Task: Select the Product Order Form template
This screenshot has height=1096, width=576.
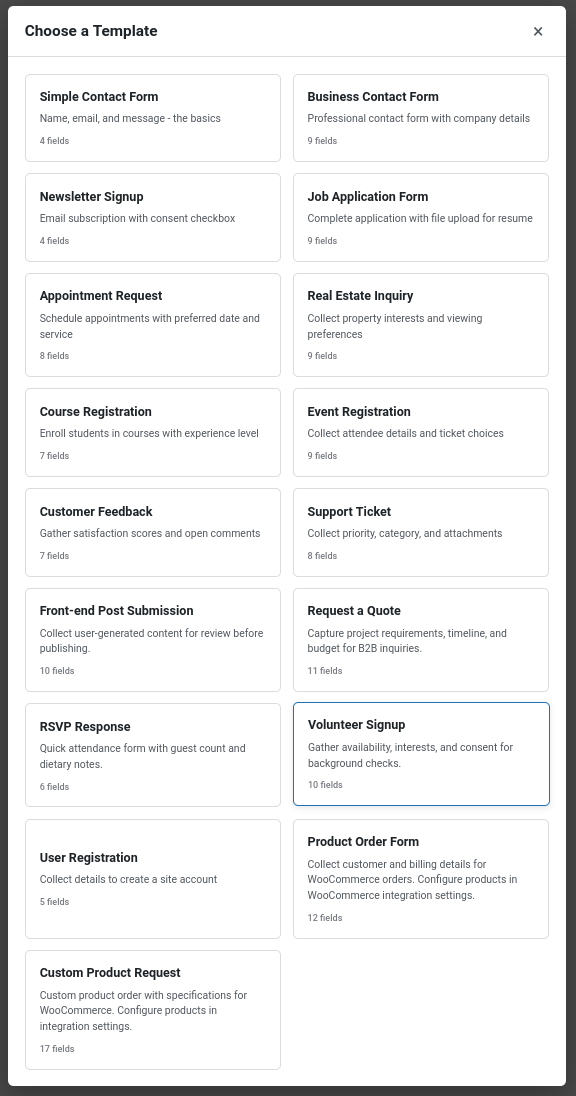Action: point(420,878)
